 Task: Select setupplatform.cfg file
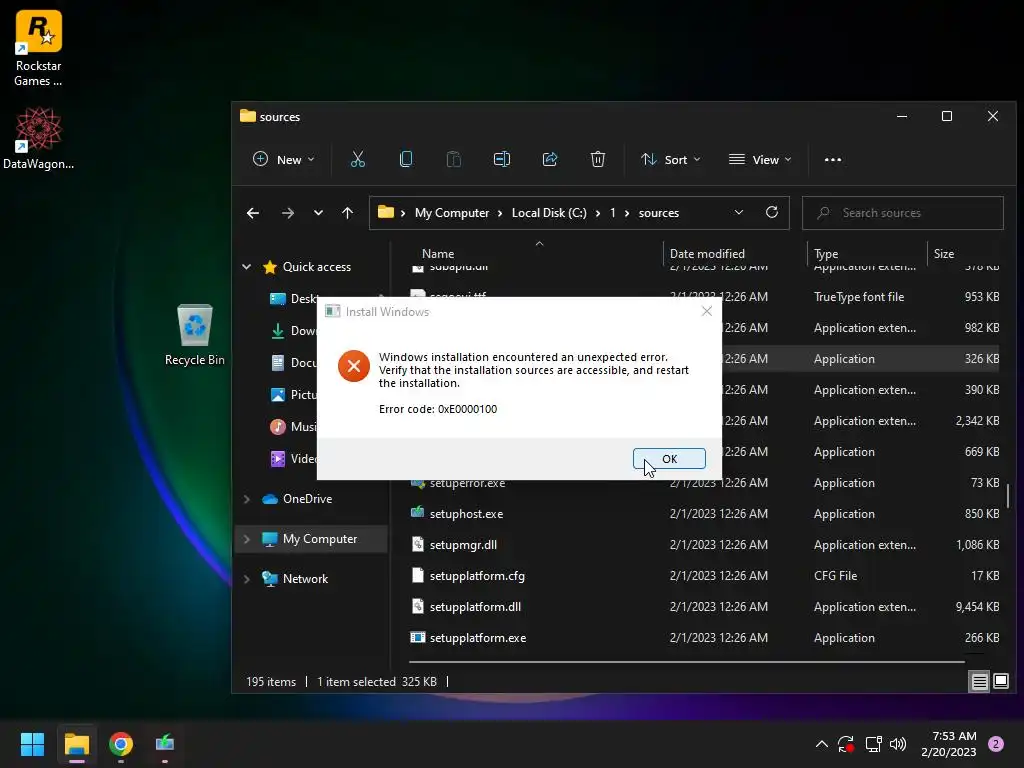click(477, 576)
